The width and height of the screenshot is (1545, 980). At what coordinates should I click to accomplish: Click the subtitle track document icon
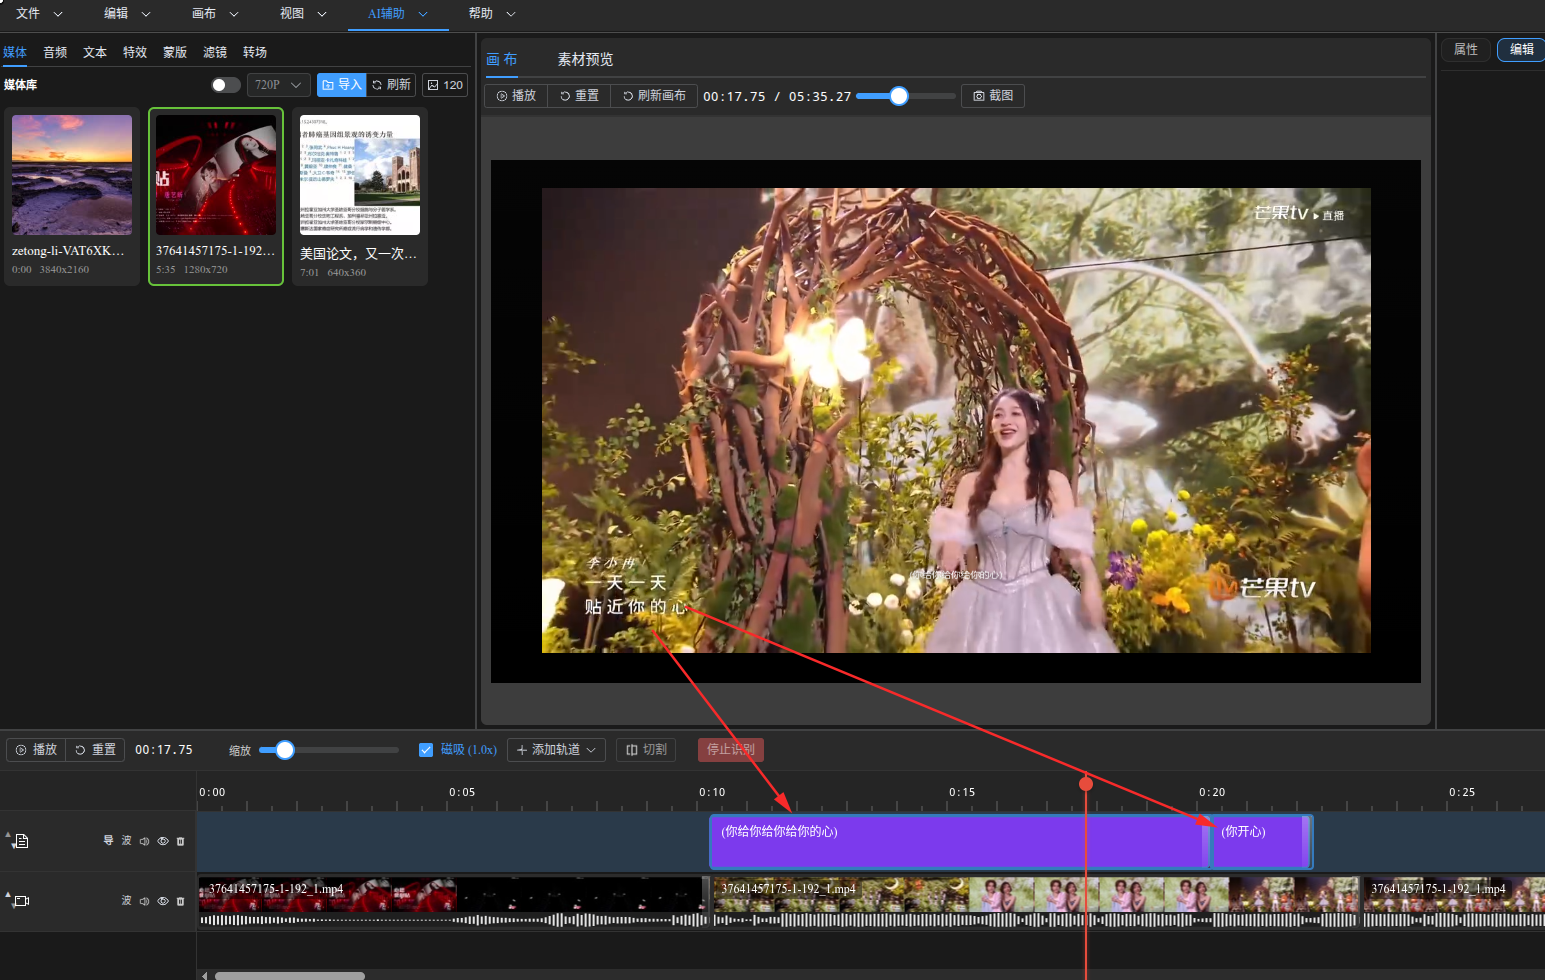[21, 841]
